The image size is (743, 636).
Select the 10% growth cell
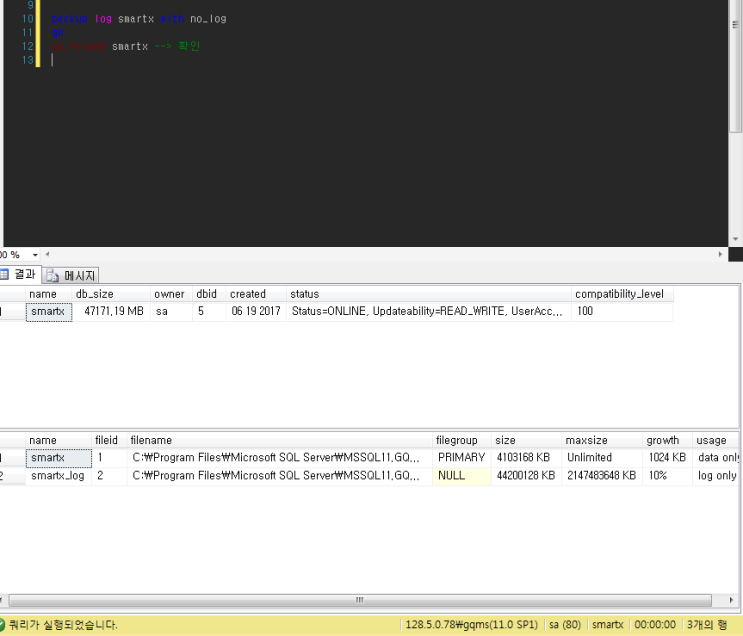(x=667, y=476)
